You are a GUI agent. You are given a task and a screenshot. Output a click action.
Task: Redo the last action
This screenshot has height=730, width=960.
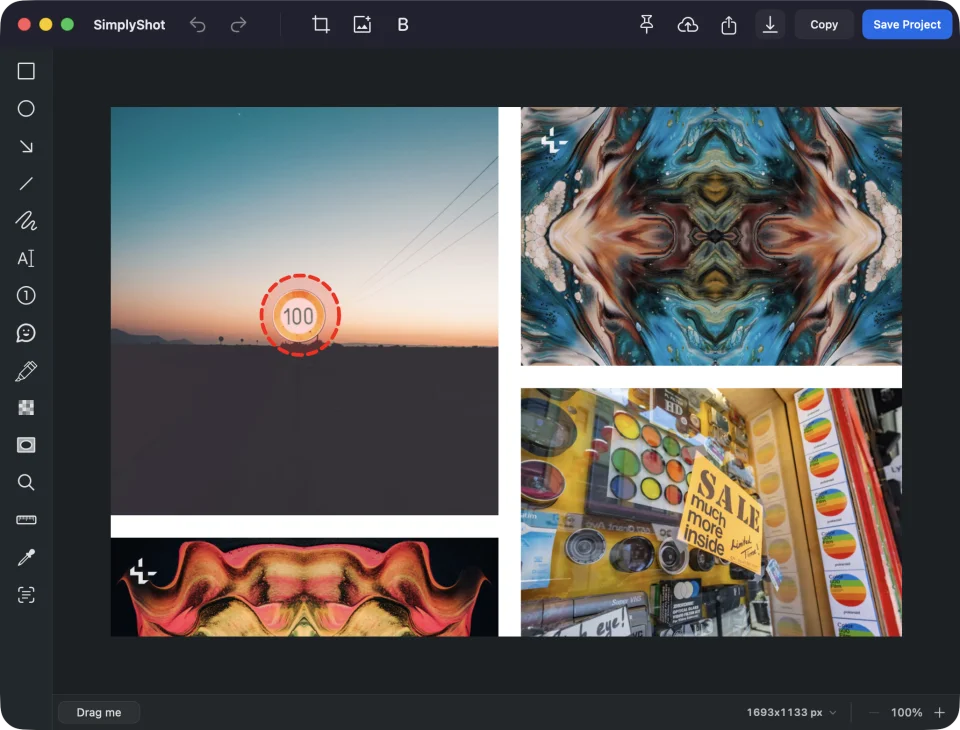coord(238,24)
